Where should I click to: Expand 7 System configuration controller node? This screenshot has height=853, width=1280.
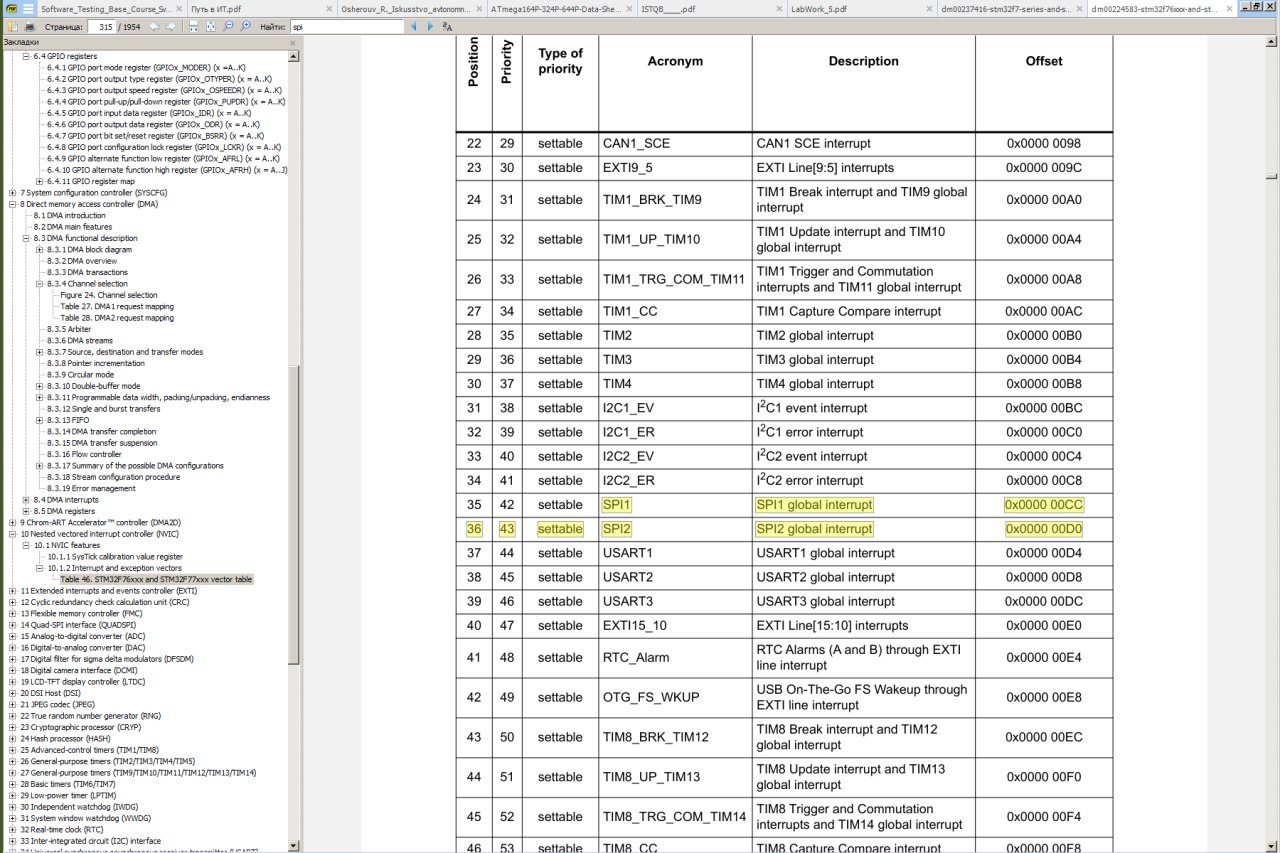tap(12, 193)
